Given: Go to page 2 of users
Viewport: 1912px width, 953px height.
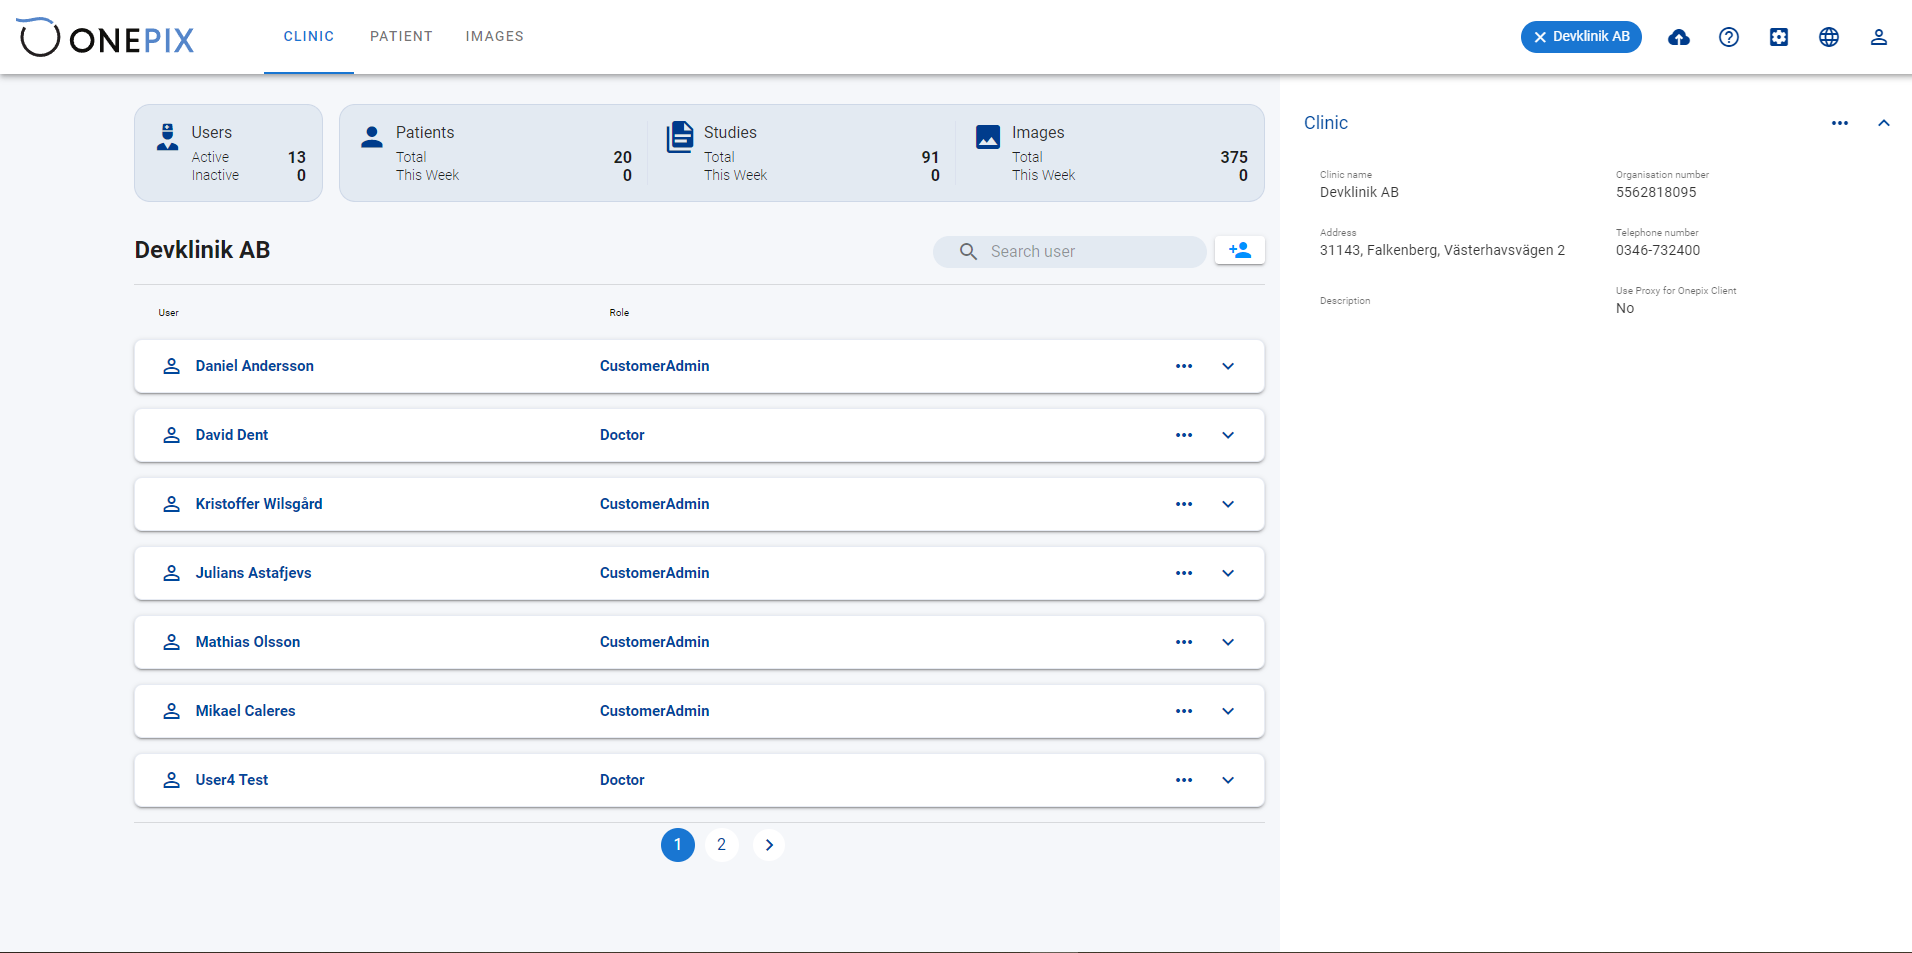Looking at the screenshot, I should click(x=722, y=845).
